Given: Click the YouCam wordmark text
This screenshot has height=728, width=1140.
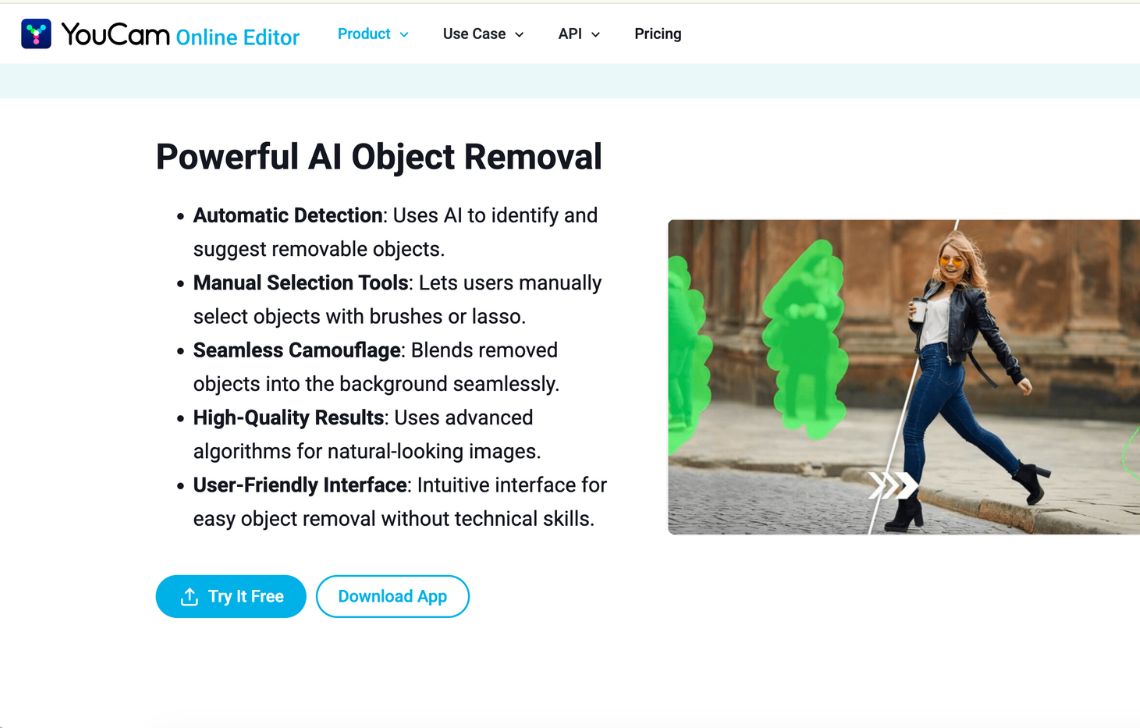Looking at the screenshot, I should (x=115, y=34).
